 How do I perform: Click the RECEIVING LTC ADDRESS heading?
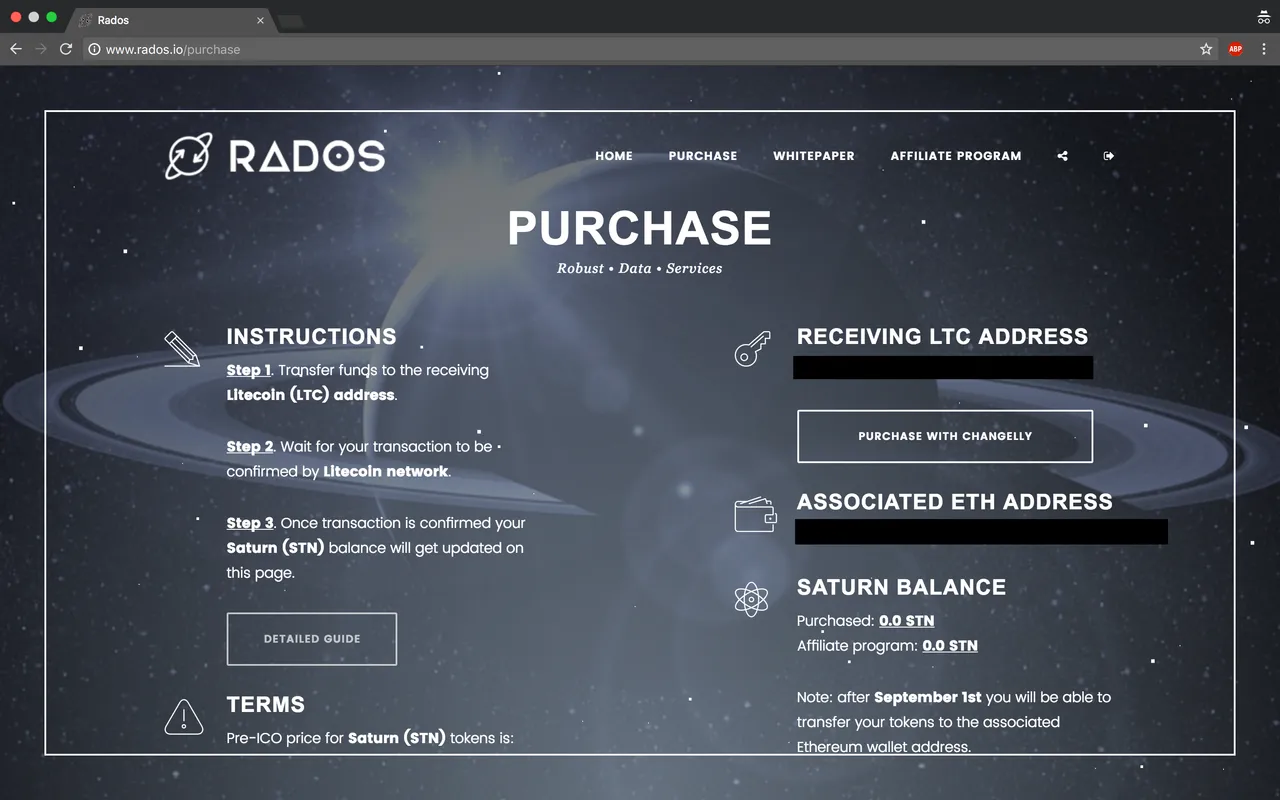[943, 337]
